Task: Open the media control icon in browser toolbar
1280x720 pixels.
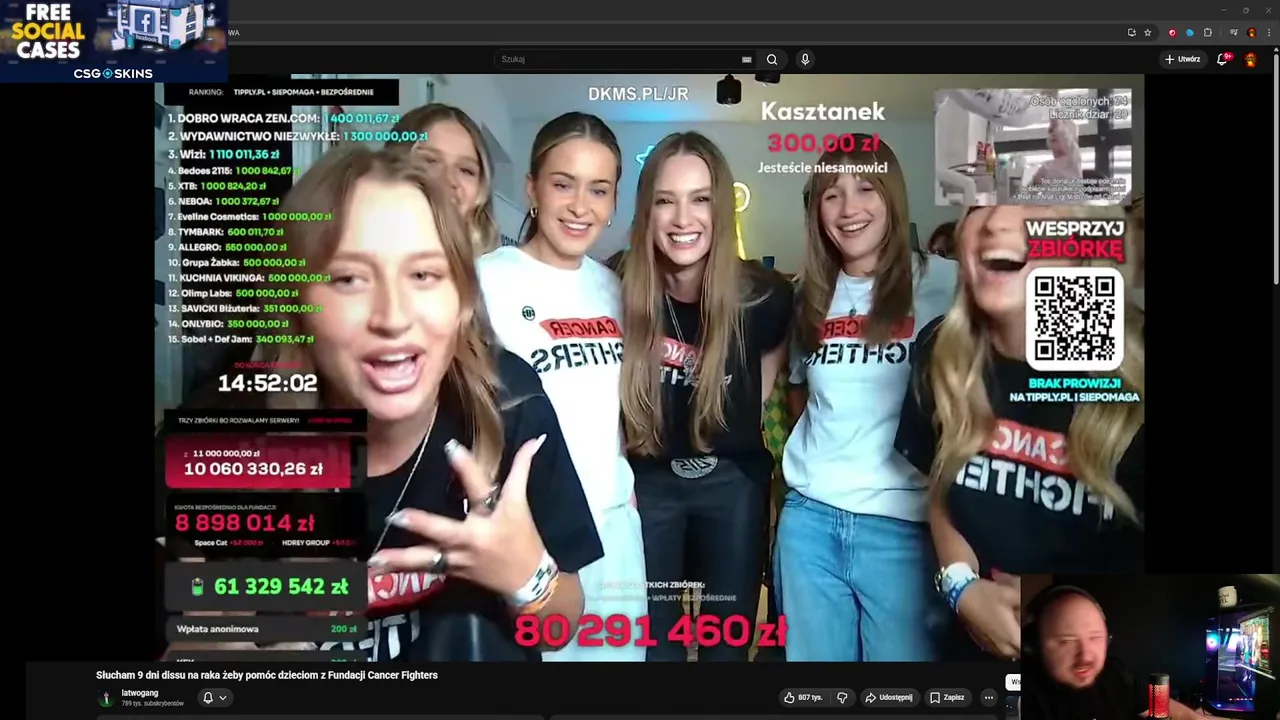Action: pos(1231,32)
